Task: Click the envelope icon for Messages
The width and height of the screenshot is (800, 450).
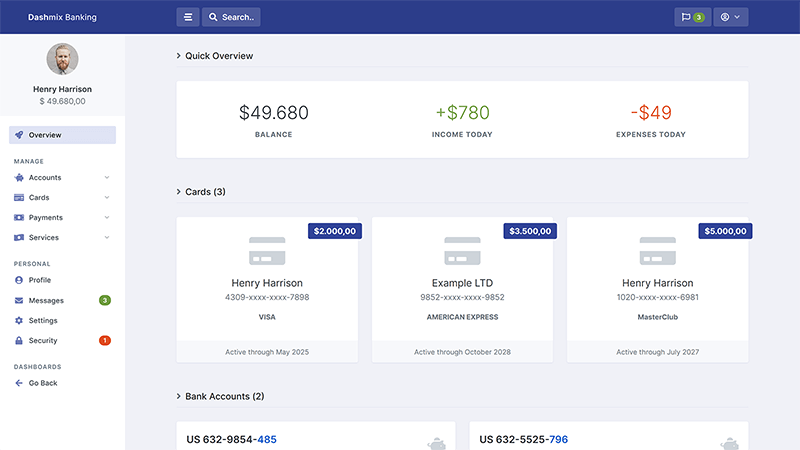Action: [19, 301]
